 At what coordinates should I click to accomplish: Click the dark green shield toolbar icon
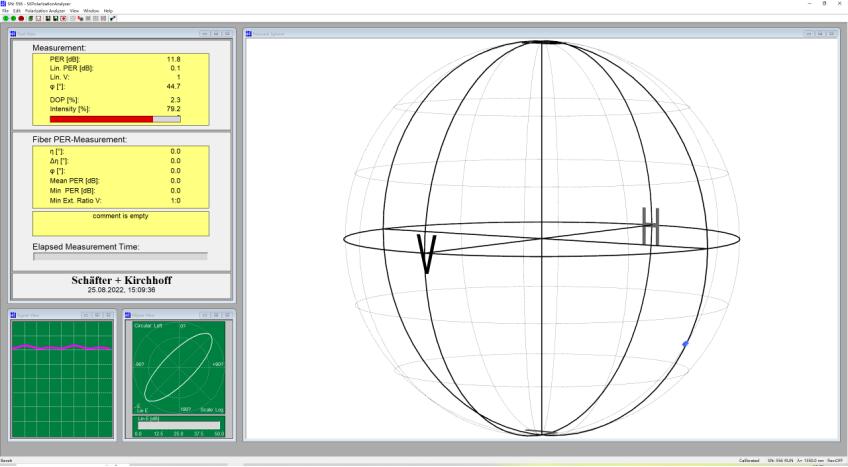[29, 18]
